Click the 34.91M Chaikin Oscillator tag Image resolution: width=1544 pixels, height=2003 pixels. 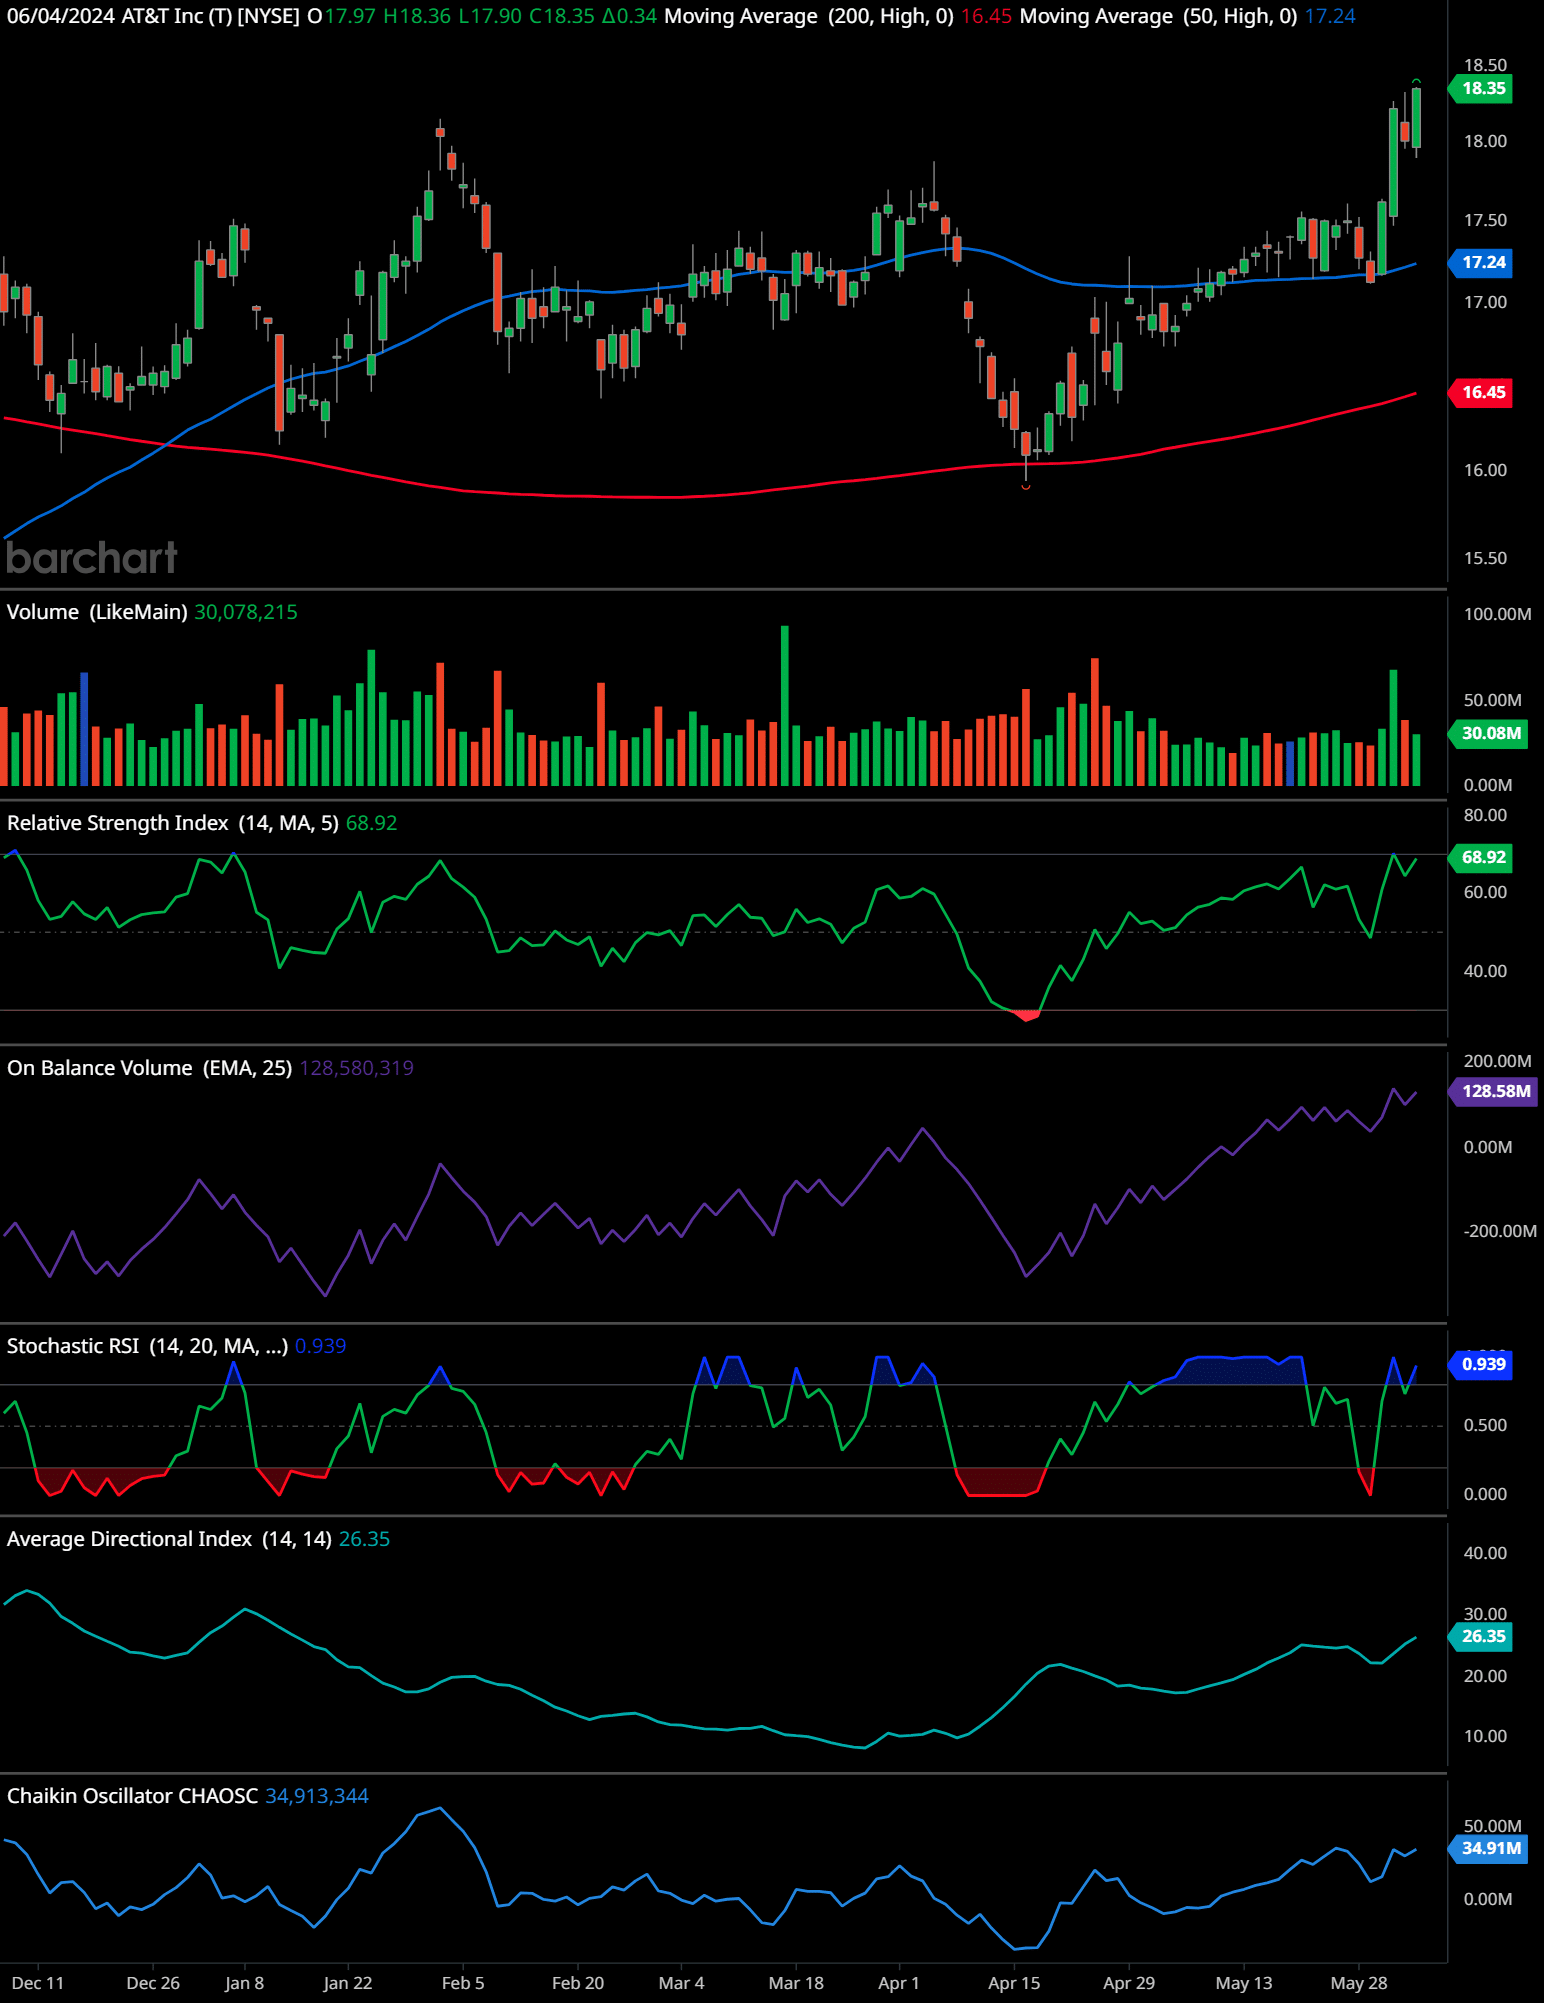[1489, 1848]
